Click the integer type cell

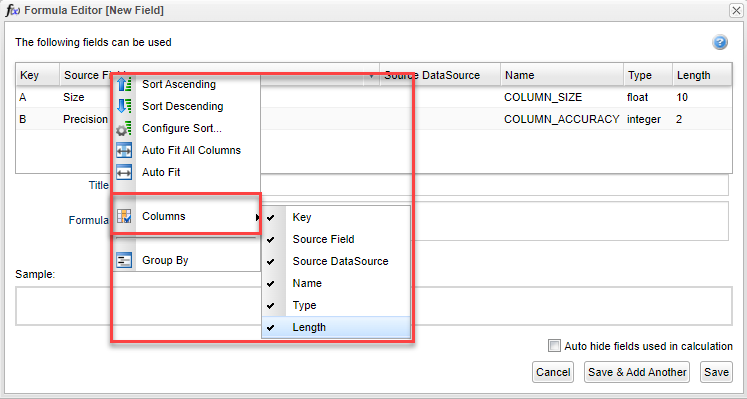(x=644, y=119)
